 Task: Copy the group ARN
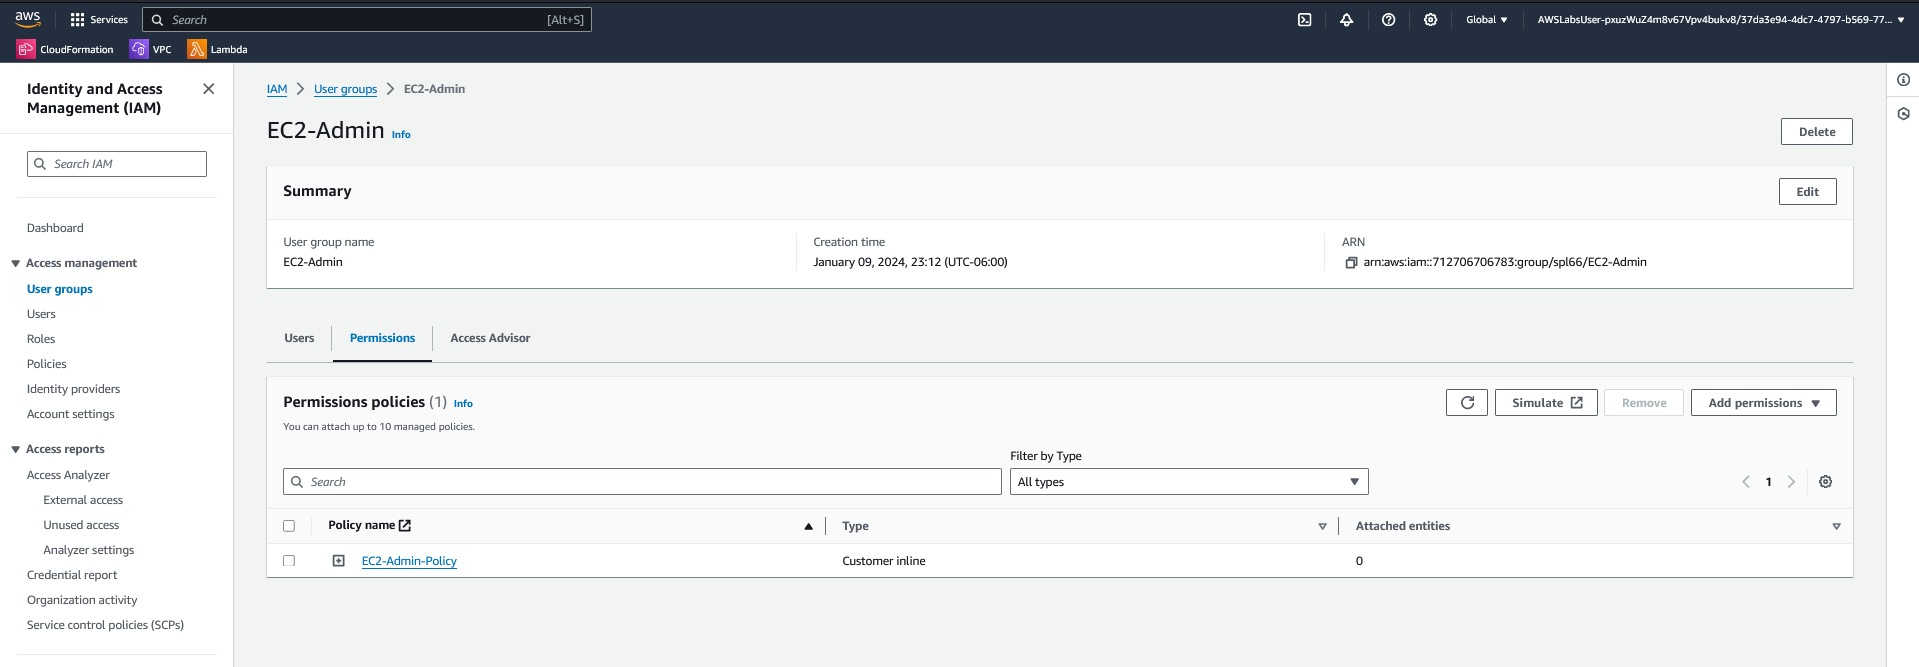click(1351, 263)
